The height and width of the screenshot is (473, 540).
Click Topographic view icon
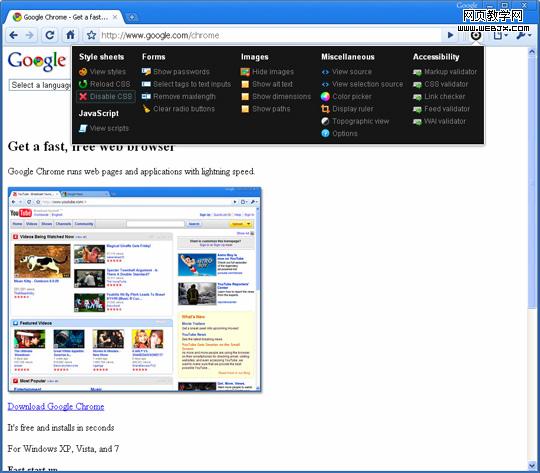coord(325,121)
